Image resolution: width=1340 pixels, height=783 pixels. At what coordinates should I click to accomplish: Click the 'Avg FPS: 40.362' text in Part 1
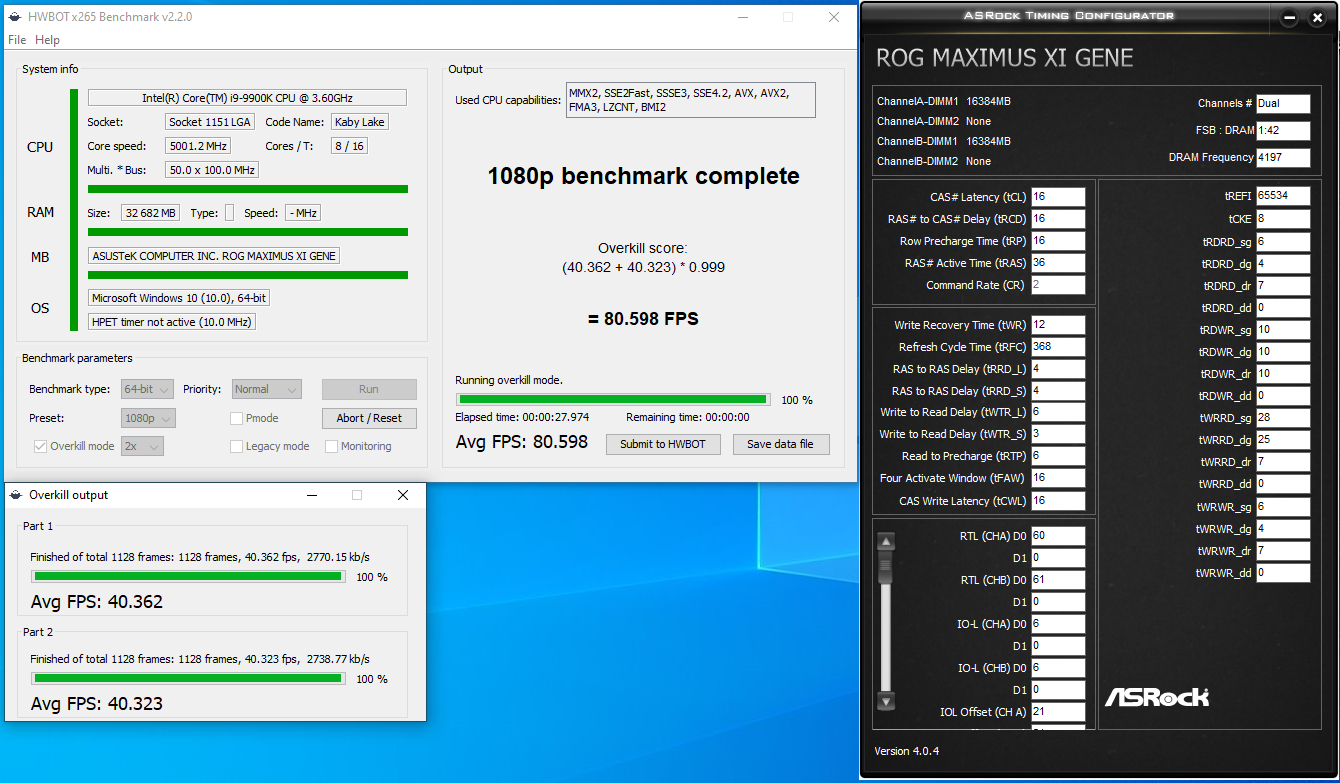pyautogui.click(x=97, y=602)
